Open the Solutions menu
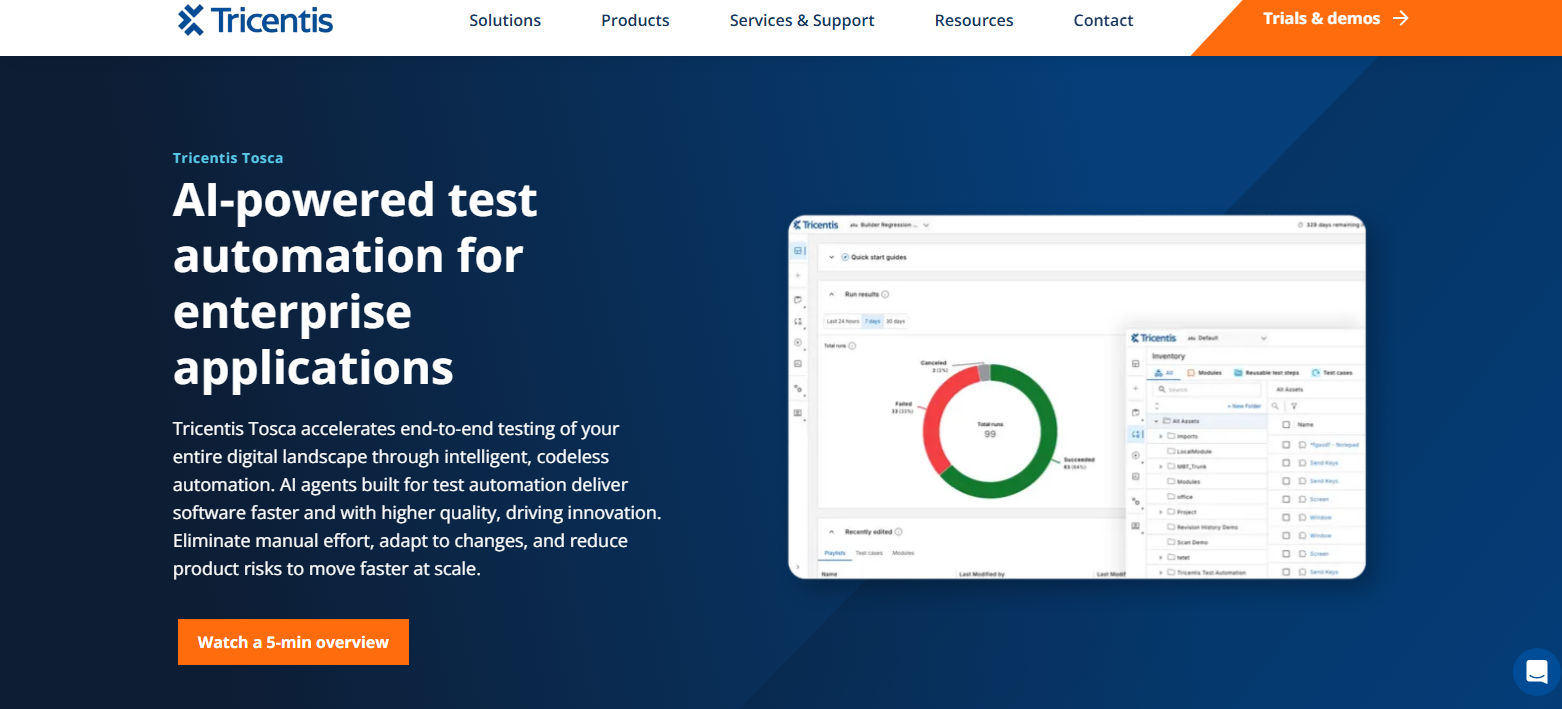The image size is (1562, 709). [x=505, y=20]
